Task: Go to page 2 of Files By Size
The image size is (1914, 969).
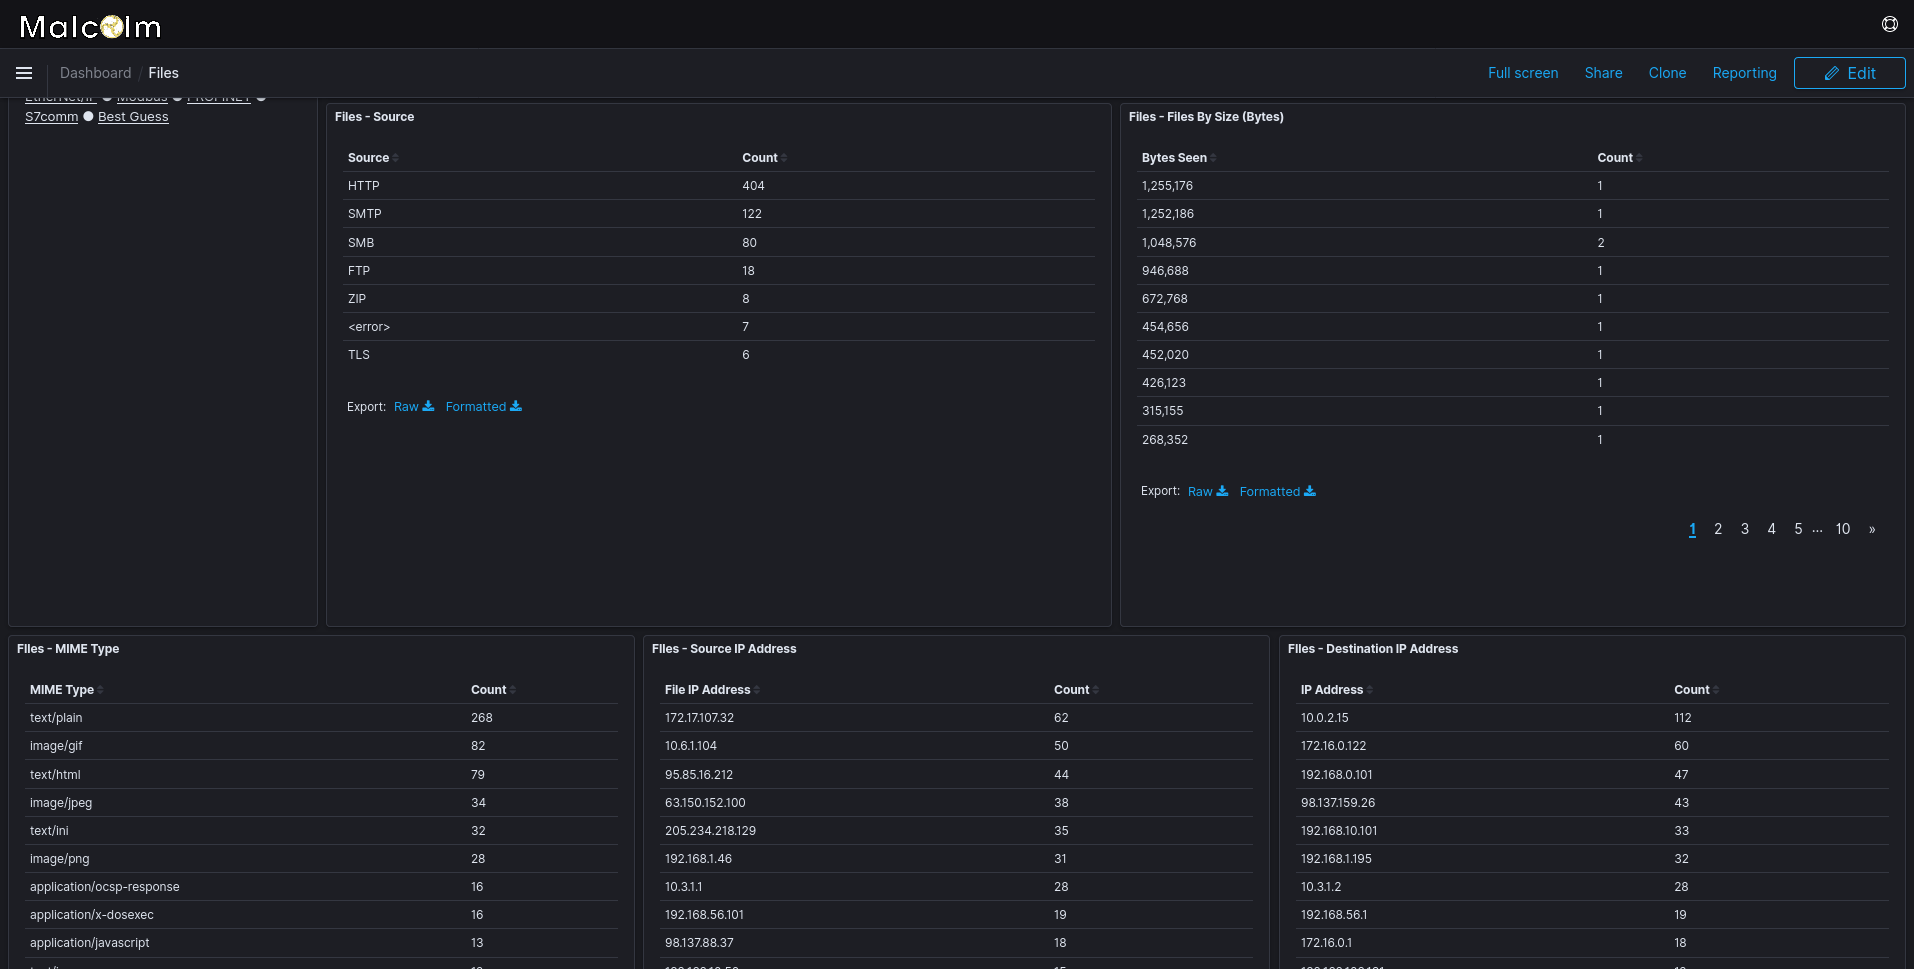Action: tap(1718, 529)
